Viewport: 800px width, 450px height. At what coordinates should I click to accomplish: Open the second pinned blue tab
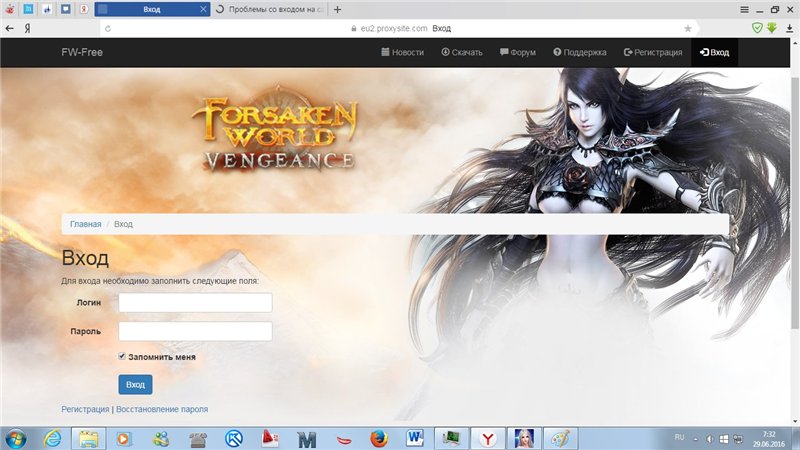click(x=29, y=9)
